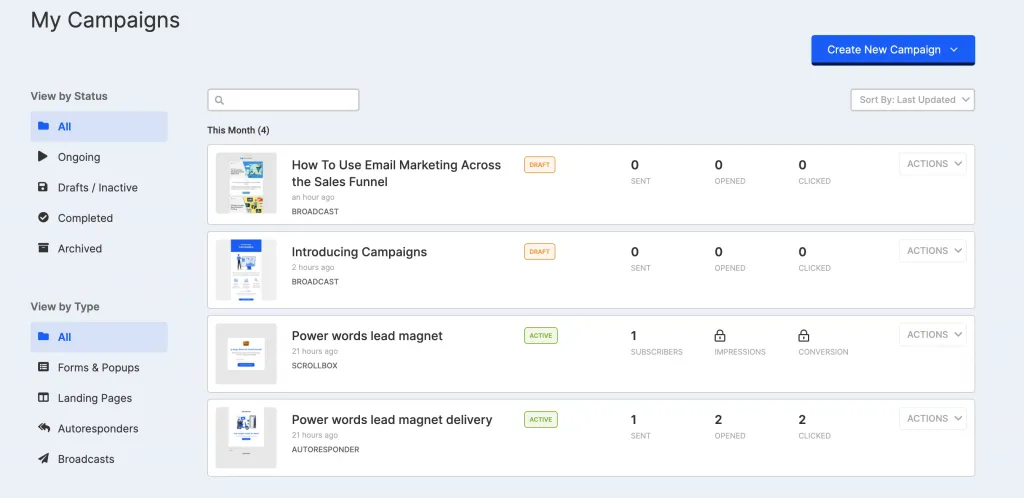Image resolution: width=1024 pixels, height=498 pixels.
Task: Select All under View by Type
Action: (x=99, y=337)
